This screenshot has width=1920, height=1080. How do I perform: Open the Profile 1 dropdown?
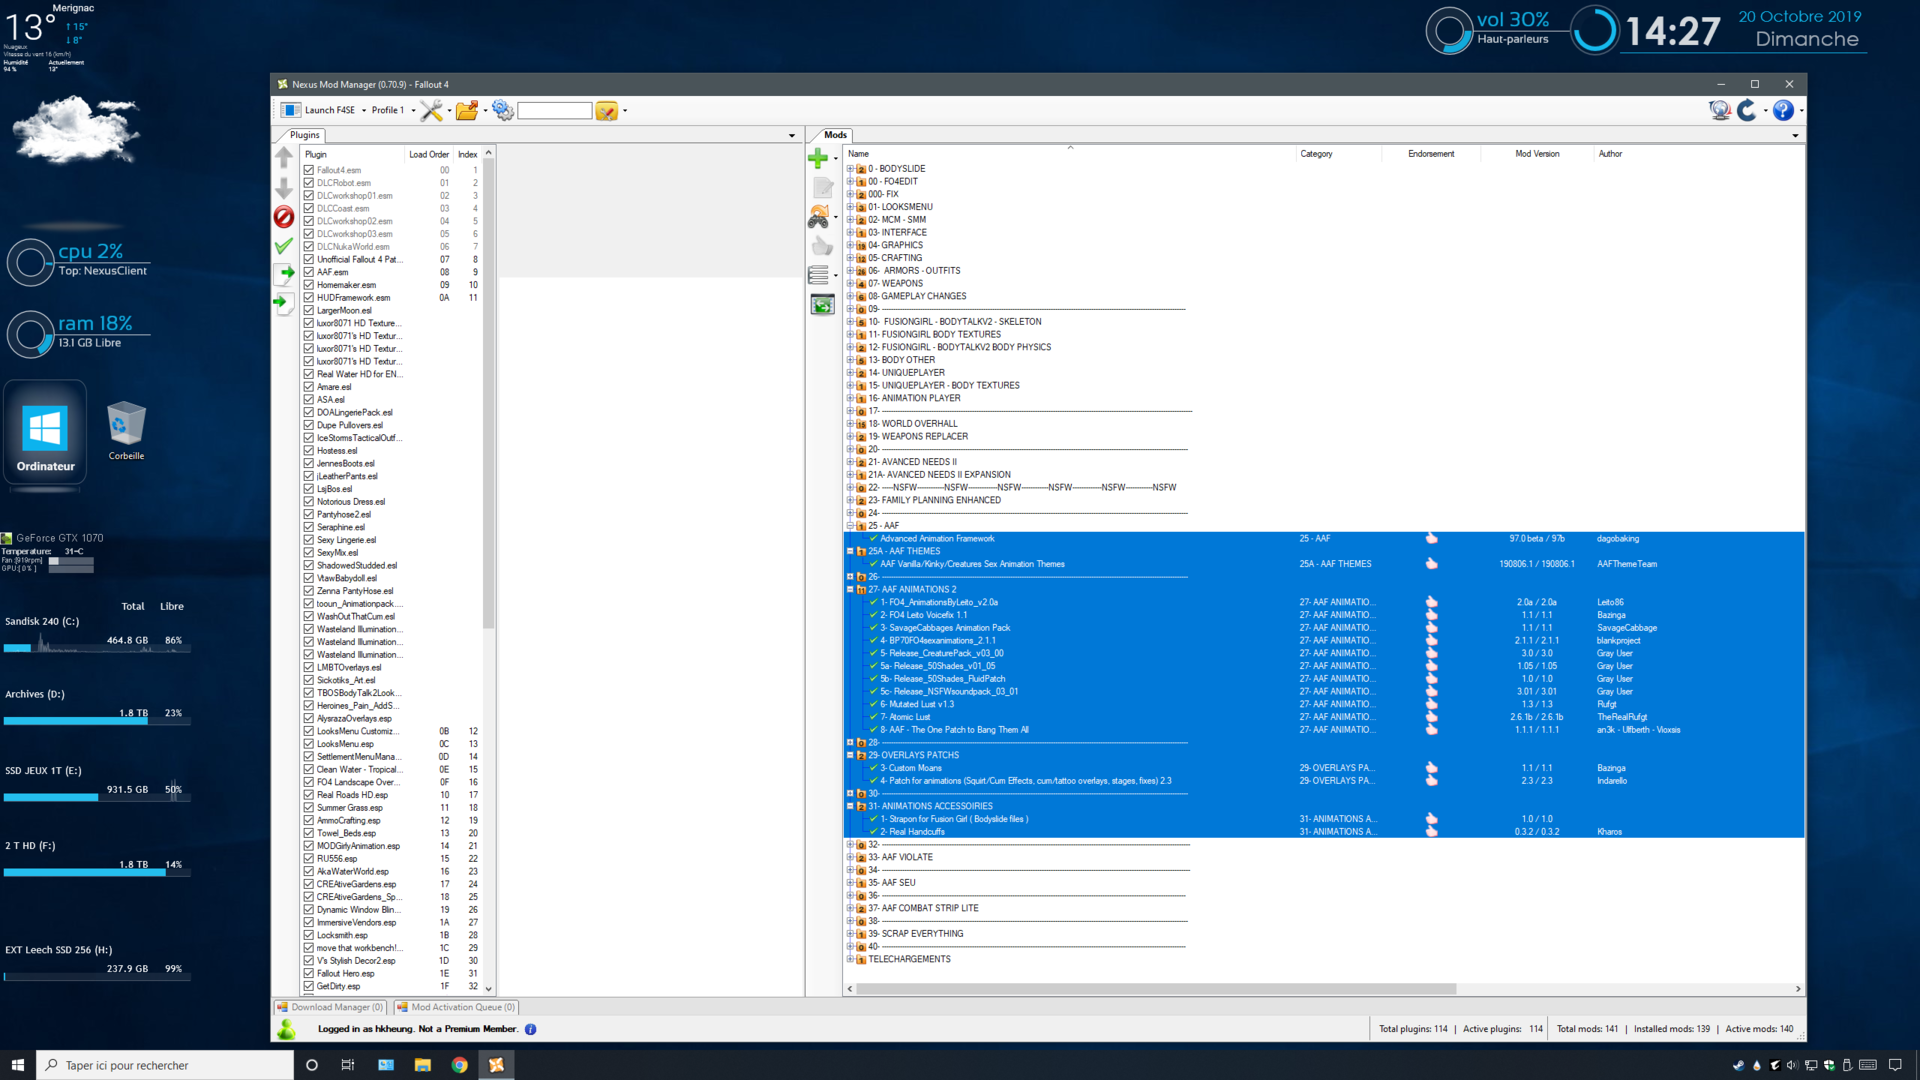pyautogui.click(x=392, y=111)
